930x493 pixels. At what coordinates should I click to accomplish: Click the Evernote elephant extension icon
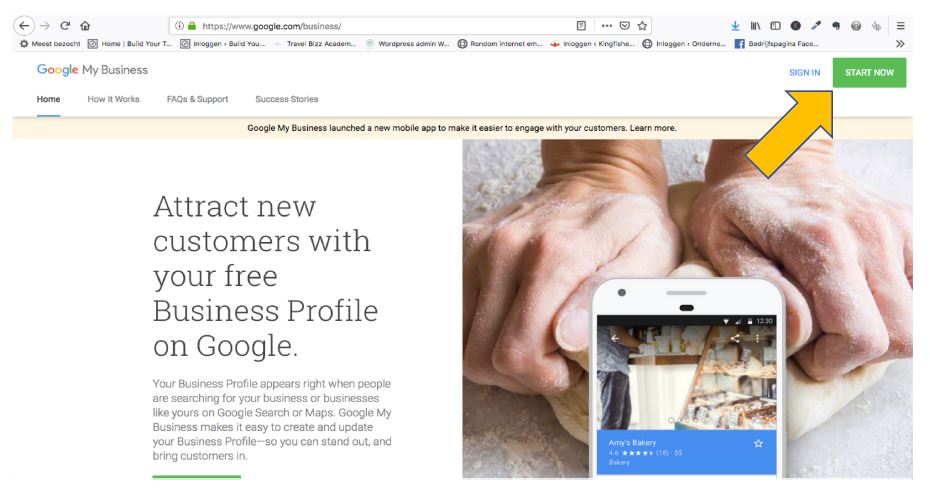click(836, 26)
